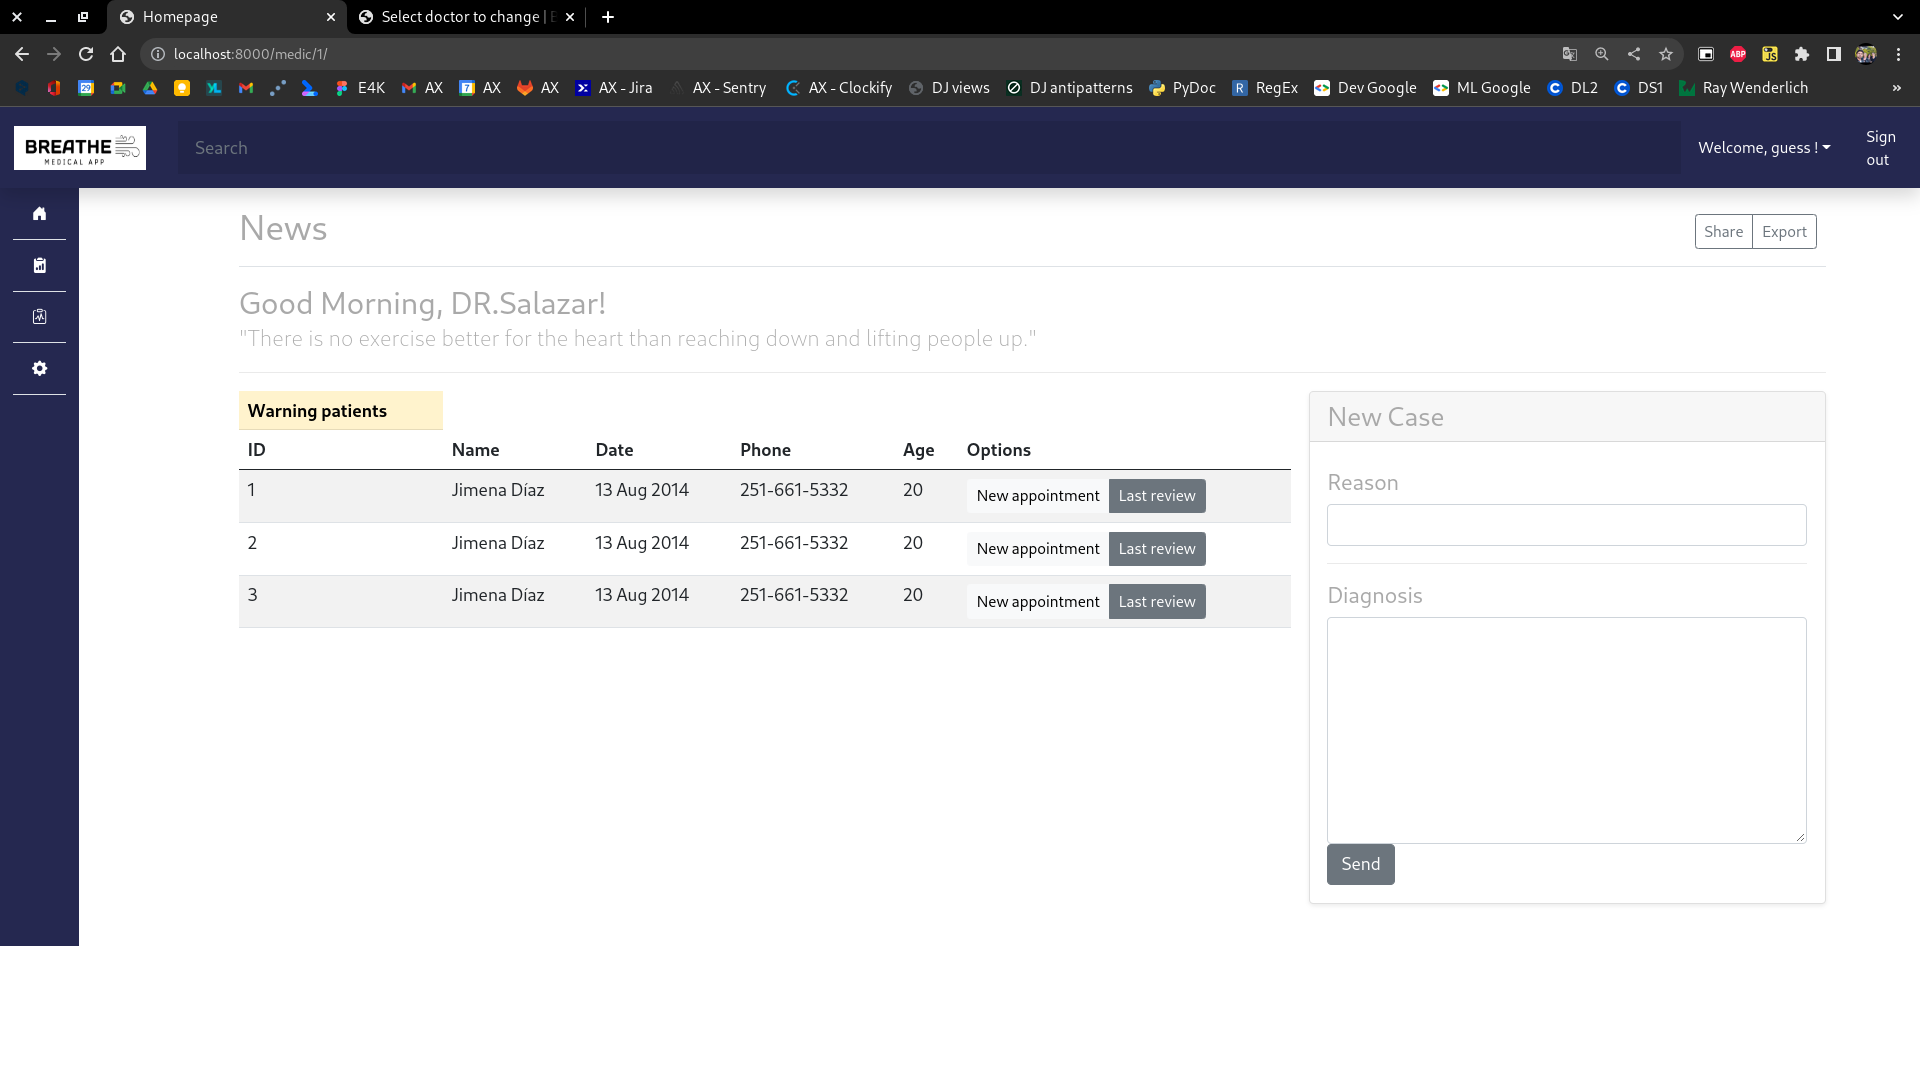Open the browser three-dot menu
The height and width of the screenshot is (1080, 1920).
pos(1899,54)
